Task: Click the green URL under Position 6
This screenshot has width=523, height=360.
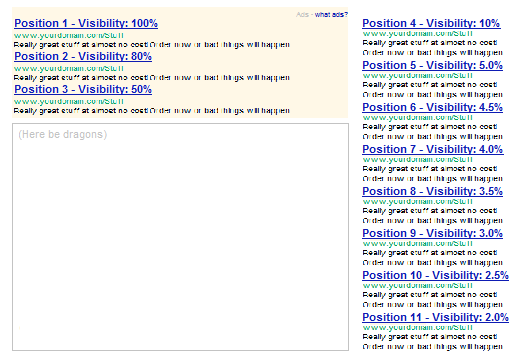Action: tap(418, 118)
